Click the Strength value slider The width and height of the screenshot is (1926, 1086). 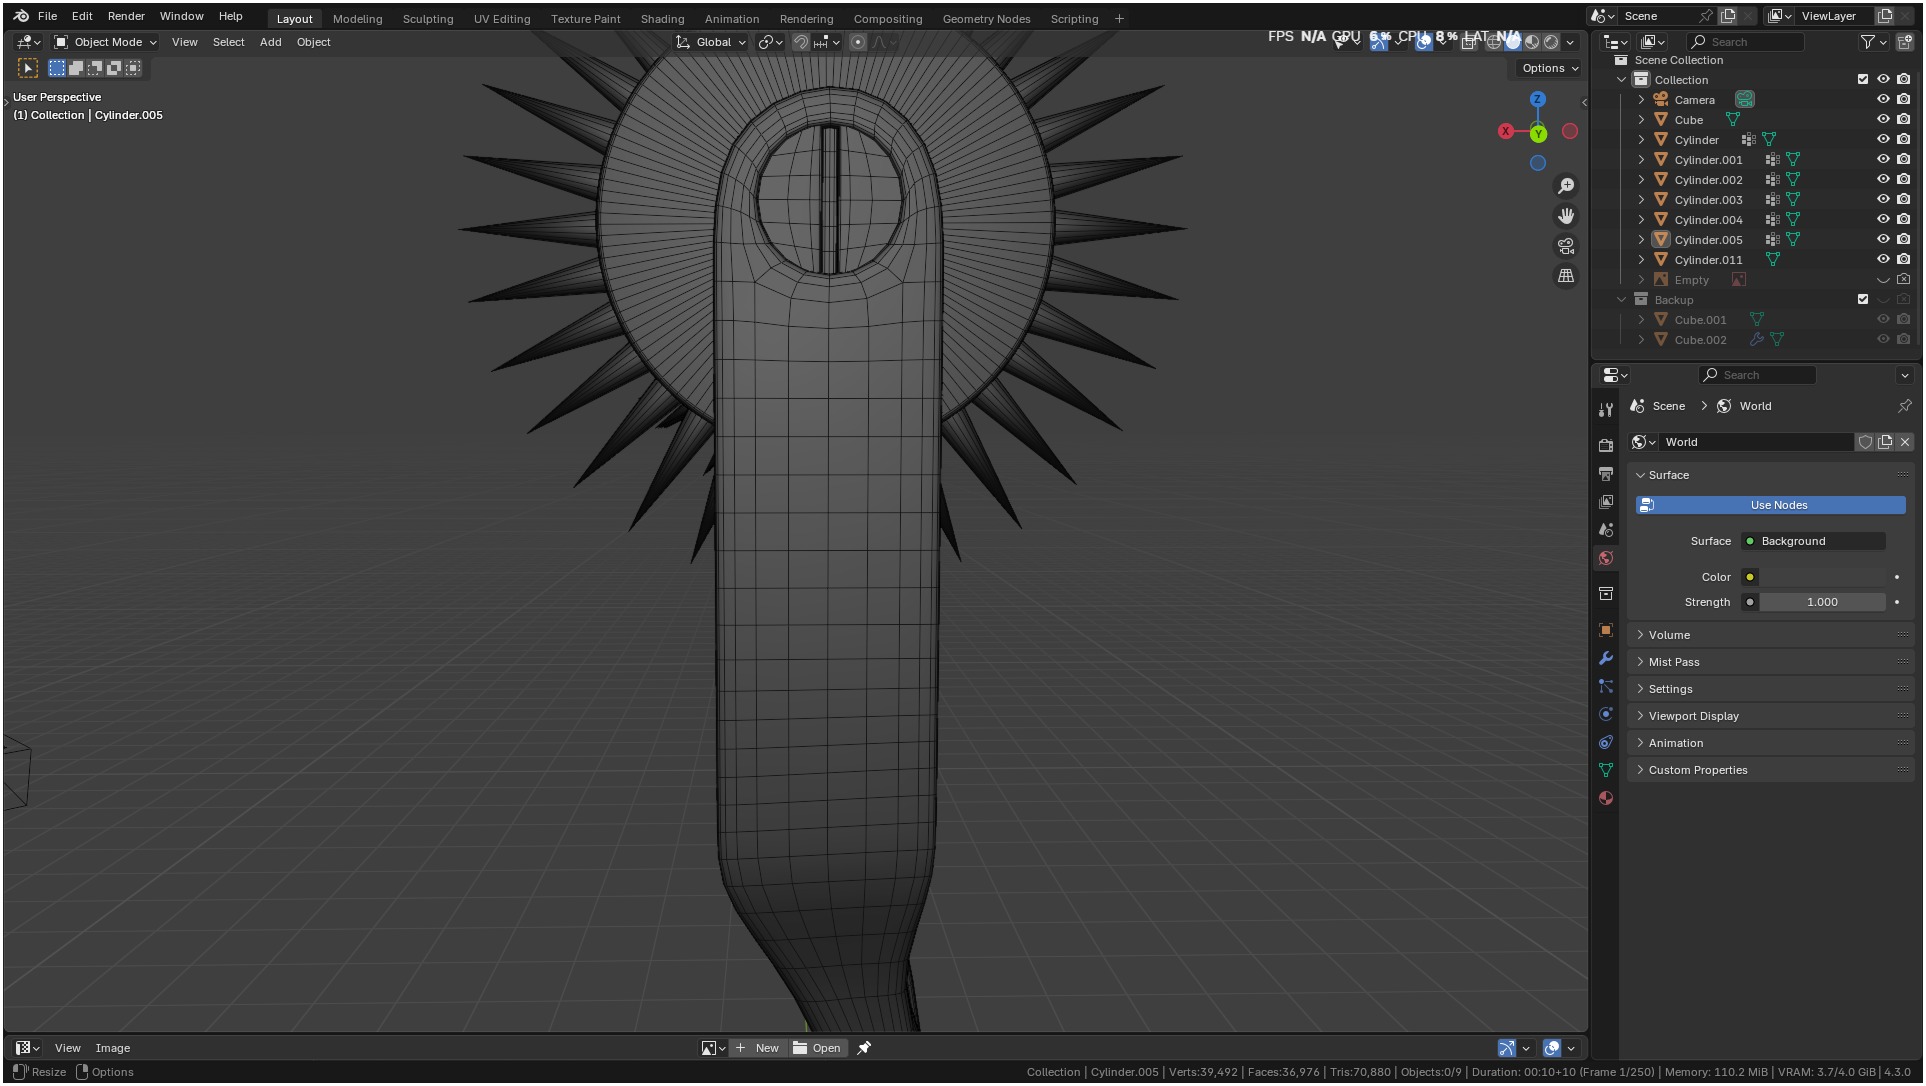[x=1822, y=602]
